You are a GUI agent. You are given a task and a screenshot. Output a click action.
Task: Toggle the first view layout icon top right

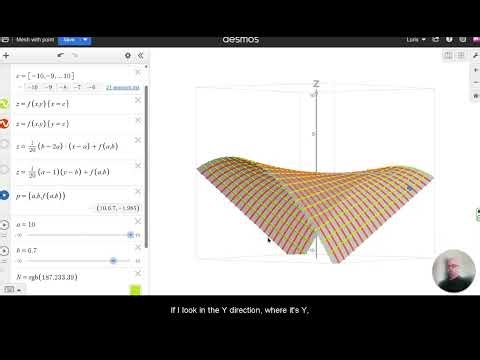[x=448, y=55]
